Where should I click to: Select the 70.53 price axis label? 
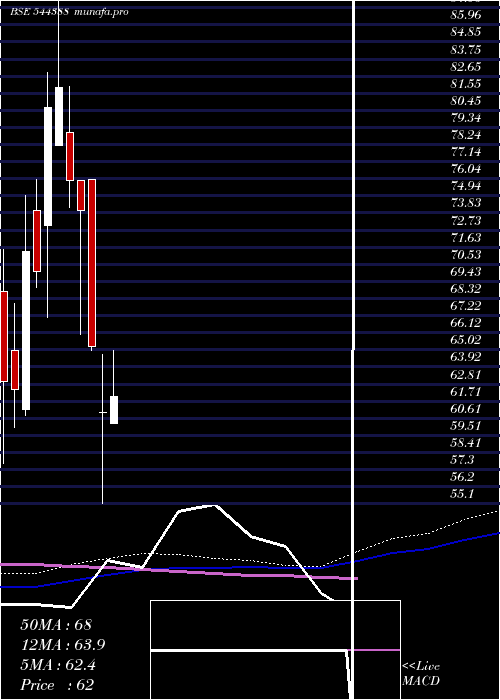click(466, 255)
